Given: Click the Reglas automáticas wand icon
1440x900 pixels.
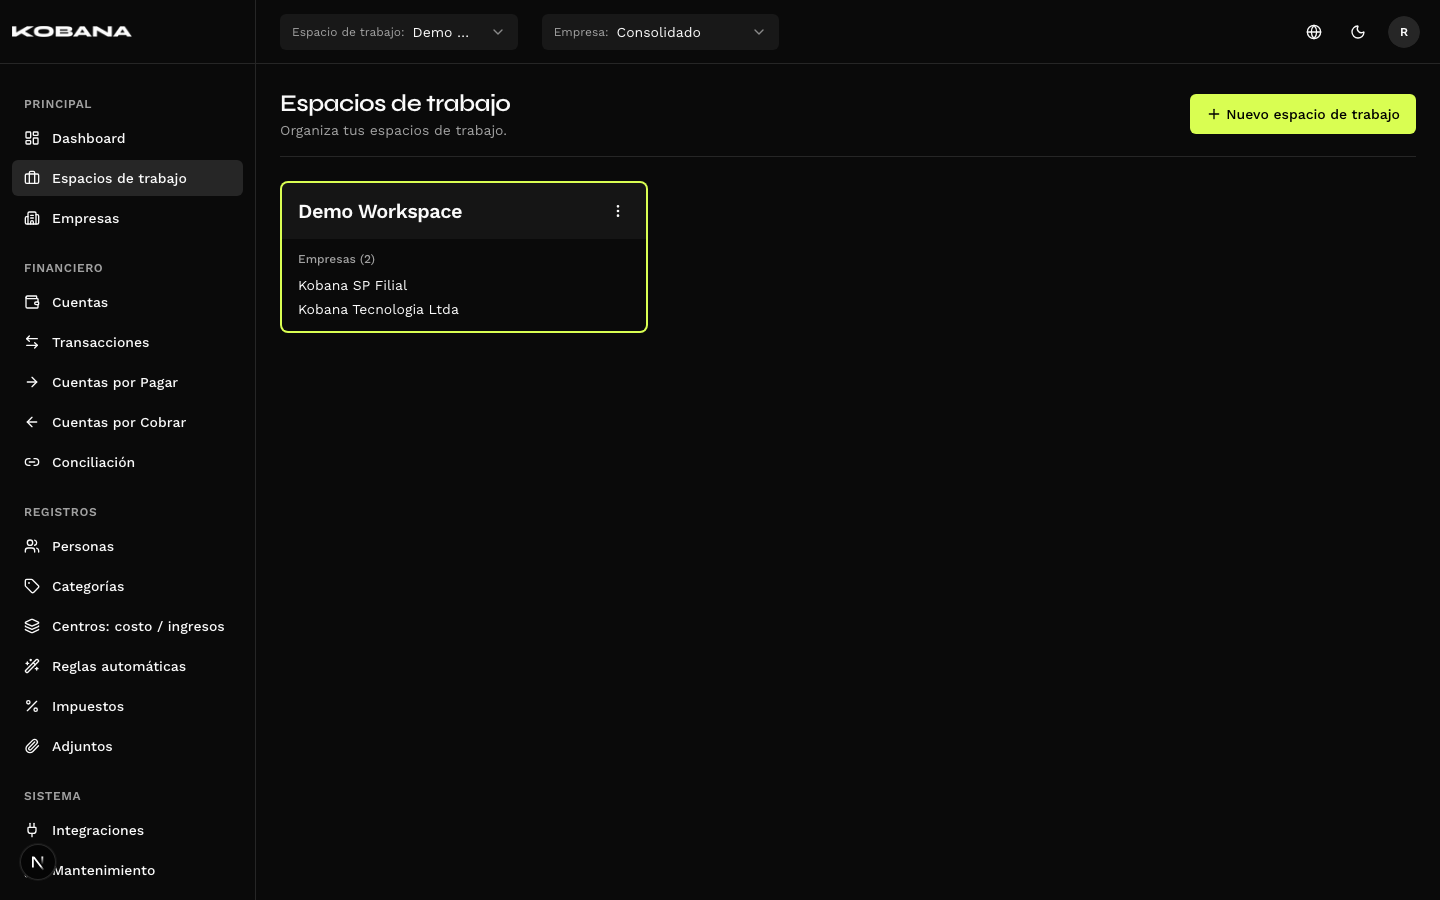Looking at the screenshot, I should click(32, 666).
